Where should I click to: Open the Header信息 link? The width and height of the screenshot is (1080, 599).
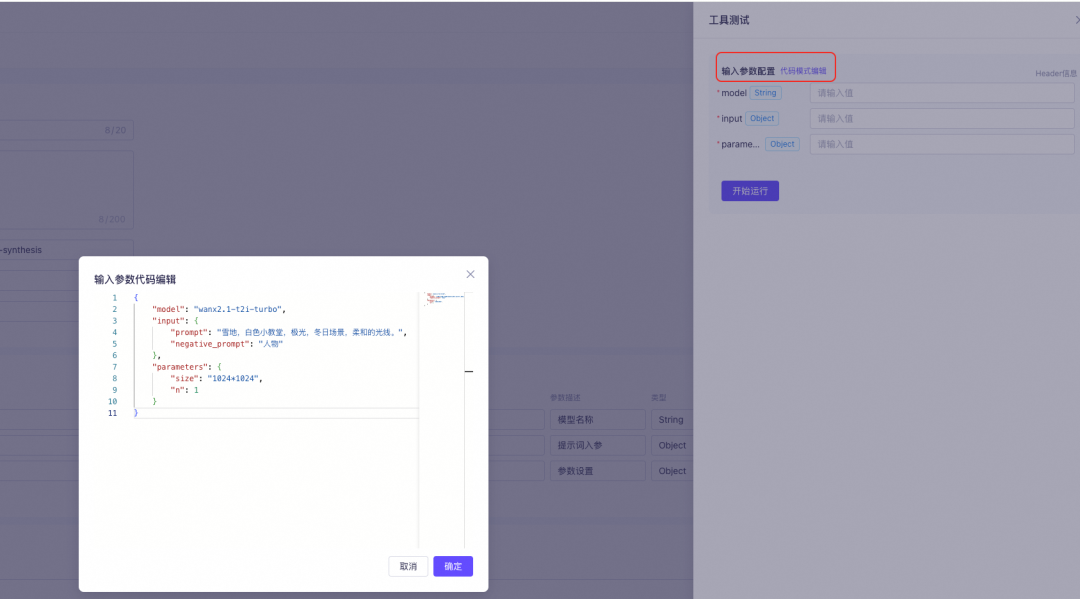[x=1056, y=73]
